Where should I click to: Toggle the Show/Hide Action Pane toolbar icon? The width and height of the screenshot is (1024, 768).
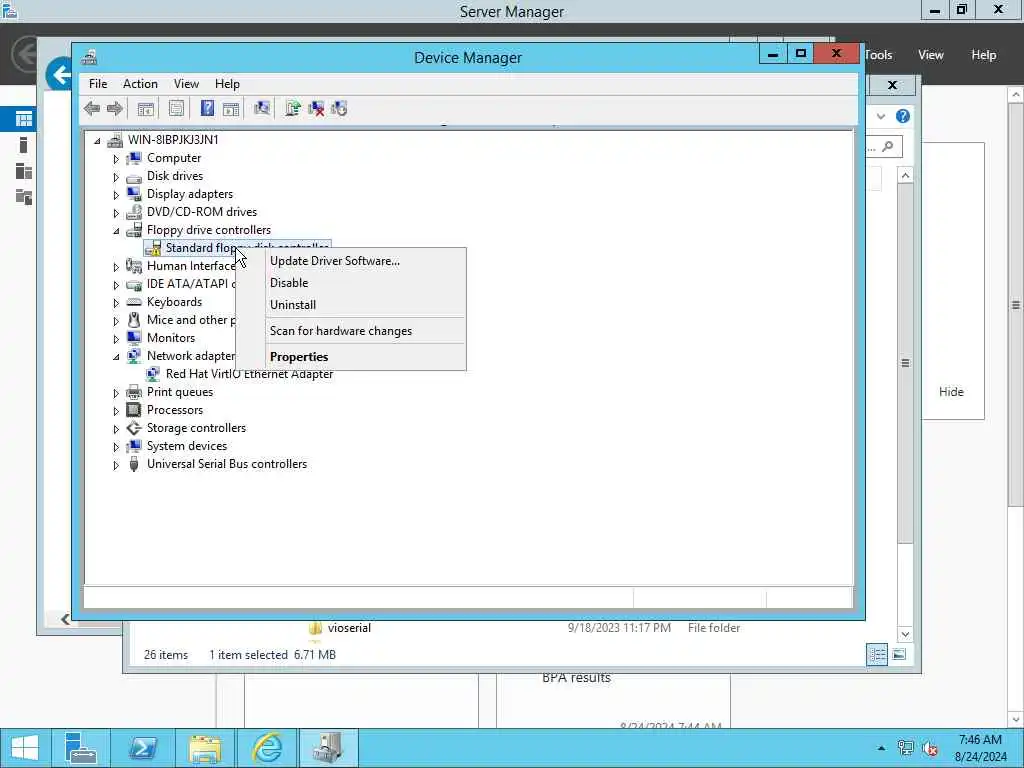(231, 108)
